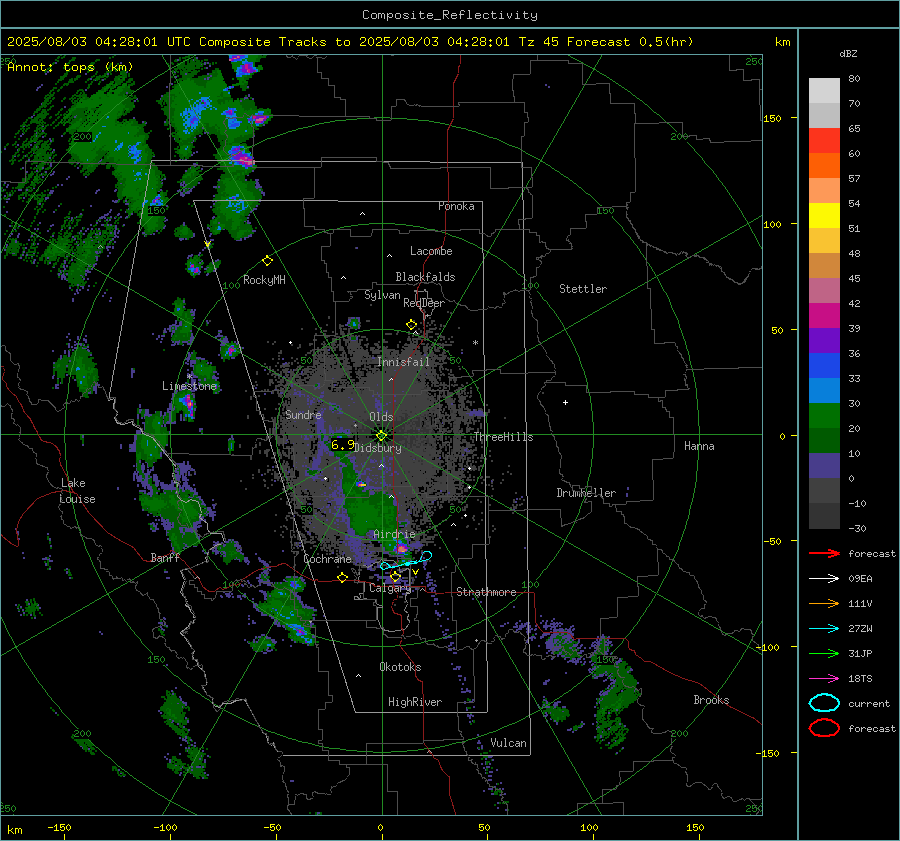Viewport: 900px width, 841px height.
Task: Select the magenta 42-39 dBZ color swatch
Action: [x=824, y=316]
